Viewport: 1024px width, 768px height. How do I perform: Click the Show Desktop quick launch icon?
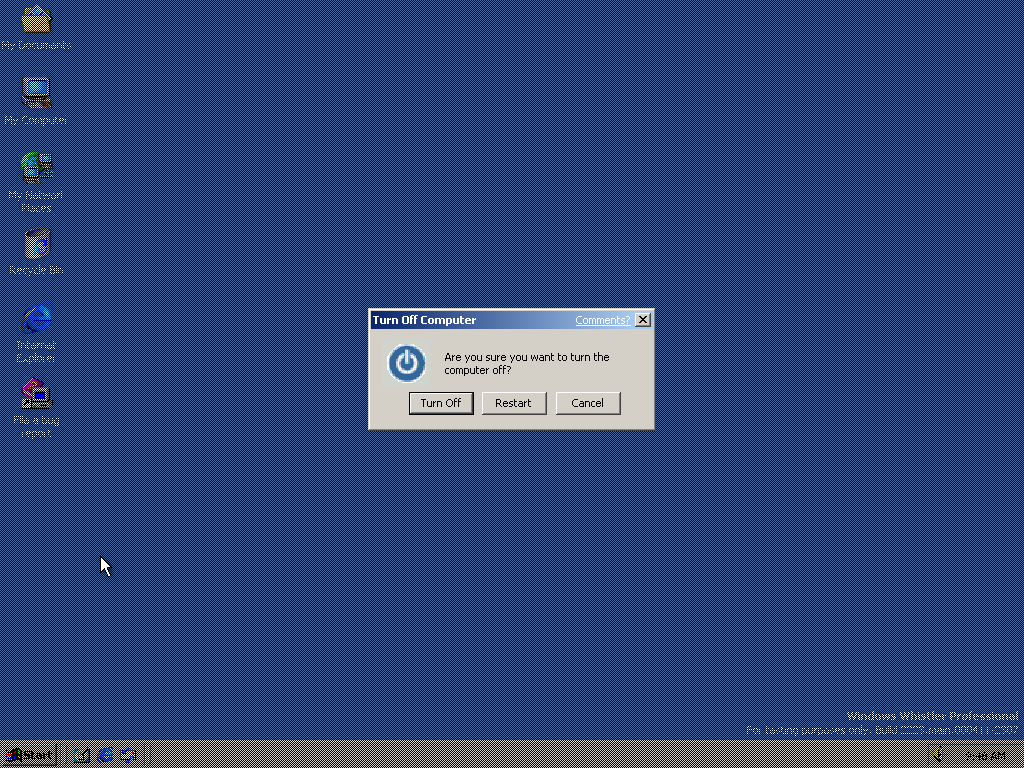click(x=82, y=756)
